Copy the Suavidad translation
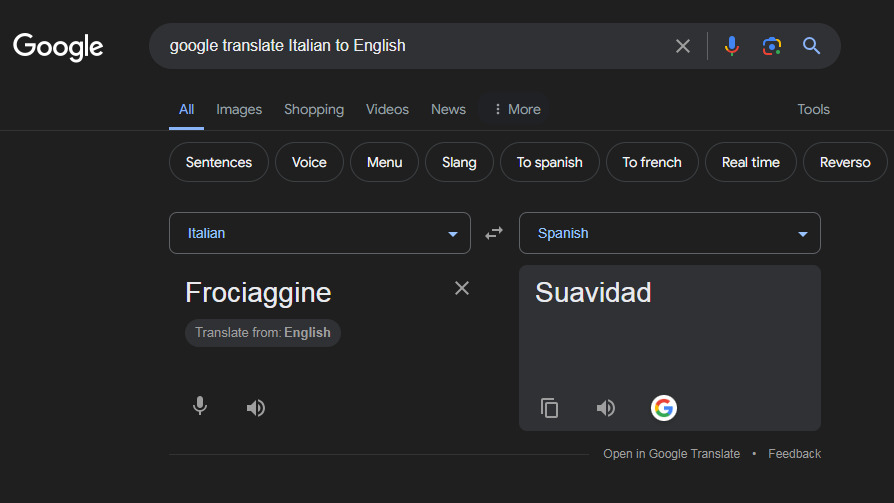 [x=549, y=408]
